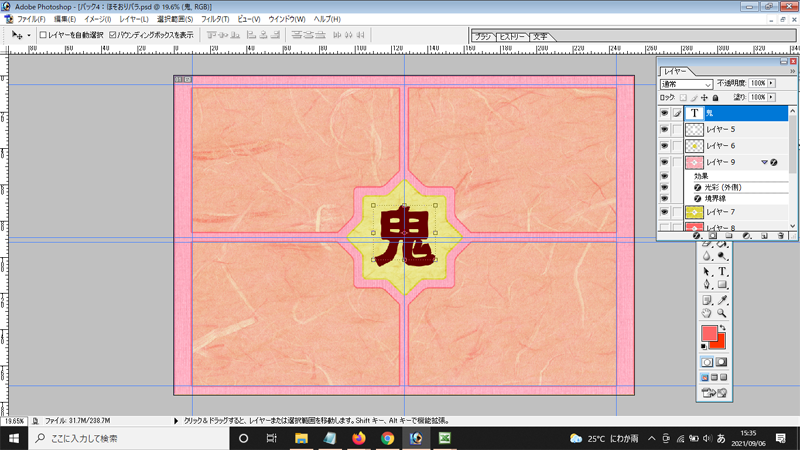The height and width of the screenshot is (450, 800).
Task: Select the Rectangle shape tool
Action: [721, 285]
